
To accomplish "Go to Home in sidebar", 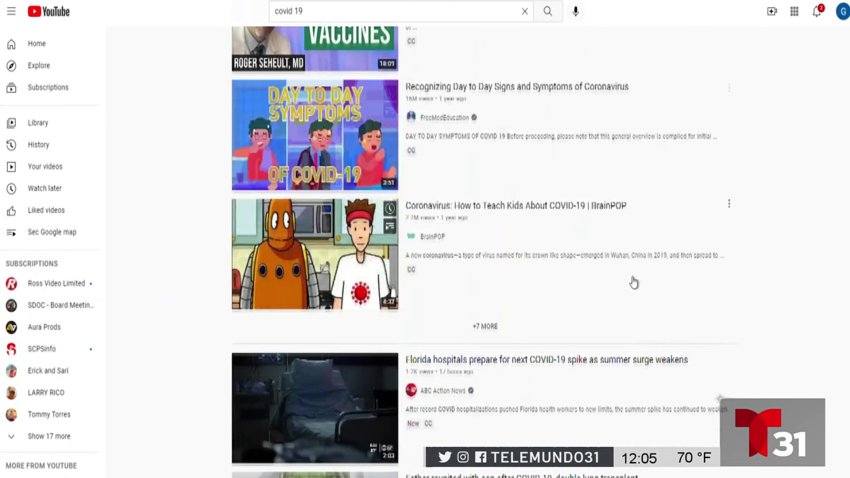I will click(36, 44).
